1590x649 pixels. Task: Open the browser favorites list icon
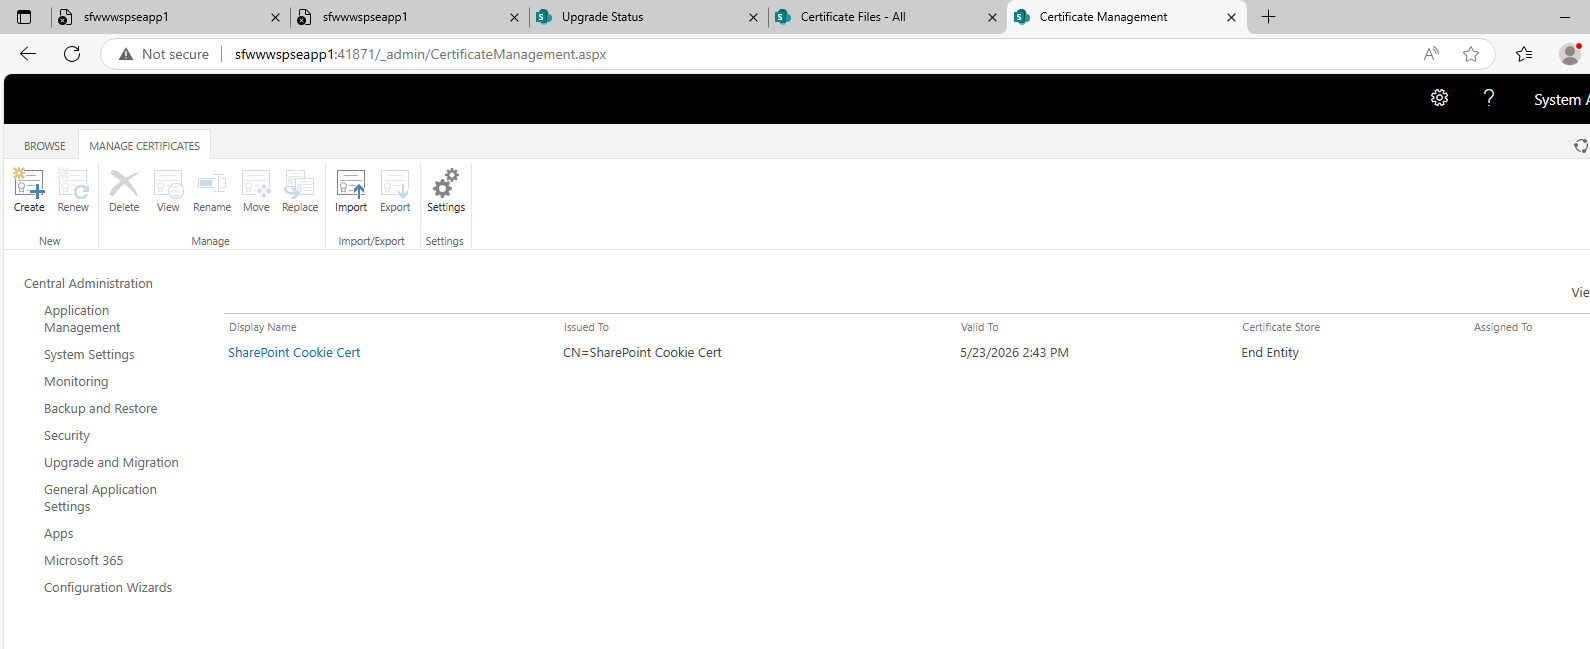point(1524,54)
